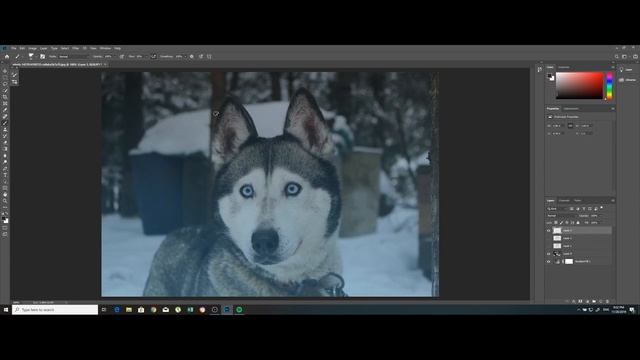The image size is (640, 360).
Task: Switch to the Adjustments tab
Action: [571, 109]
